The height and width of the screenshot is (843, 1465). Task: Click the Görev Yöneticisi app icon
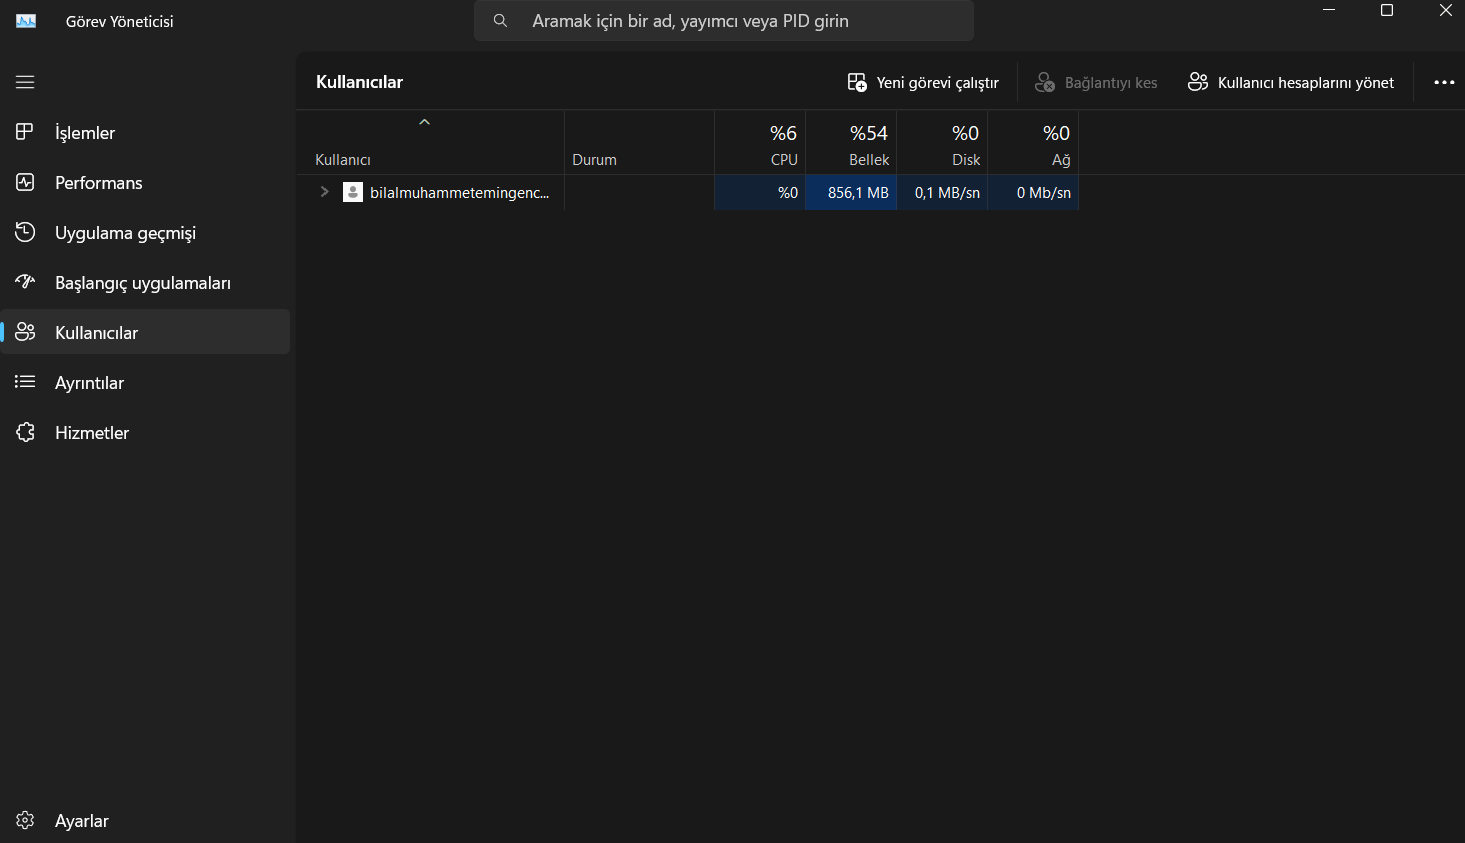(26, 21)
